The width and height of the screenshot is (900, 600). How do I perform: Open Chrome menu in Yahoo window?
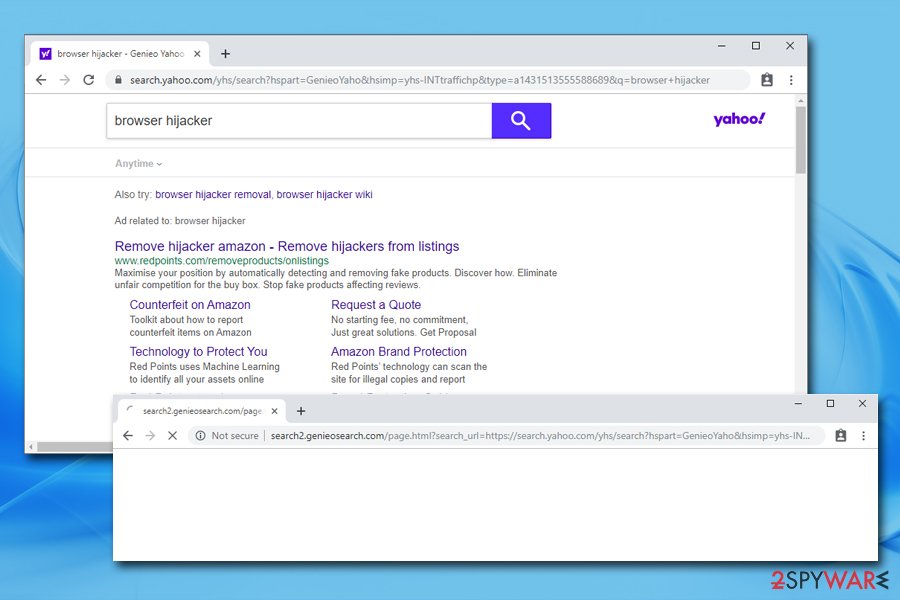click(791, 80)
